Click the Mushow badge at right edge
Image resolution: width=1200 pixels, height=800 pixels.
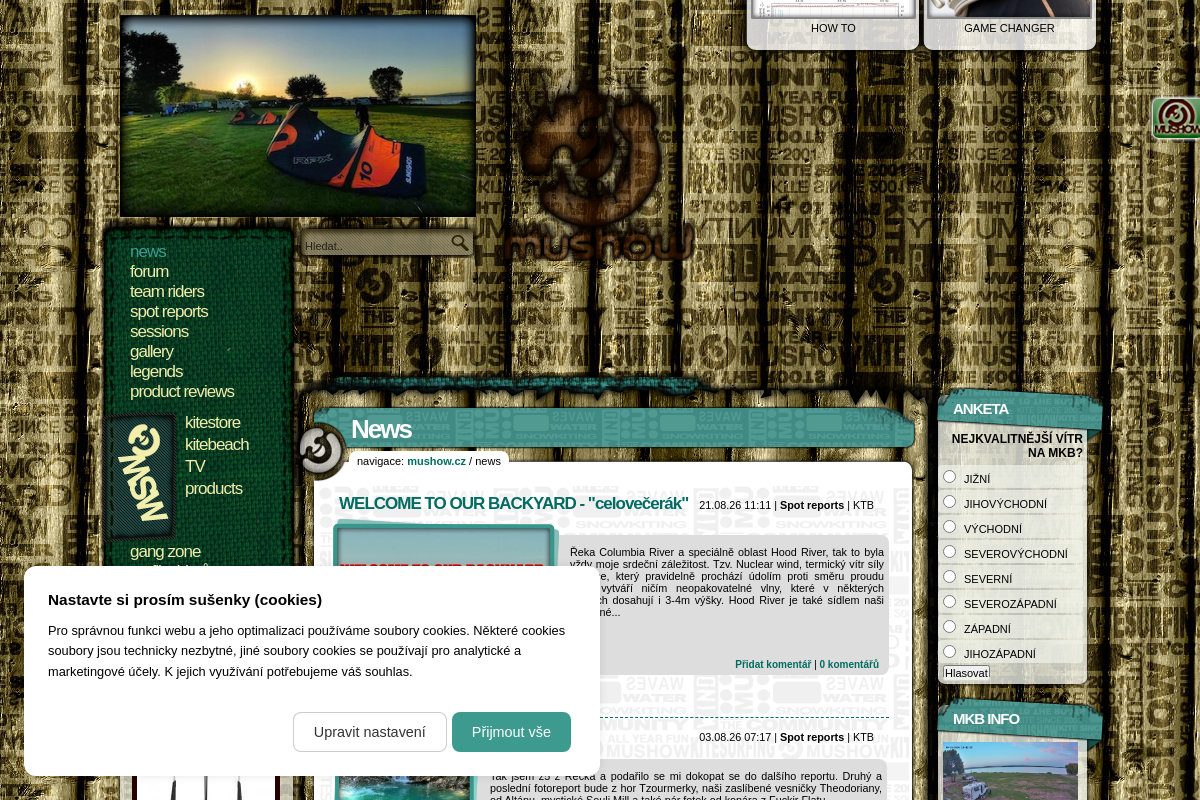pos(1176,118)
